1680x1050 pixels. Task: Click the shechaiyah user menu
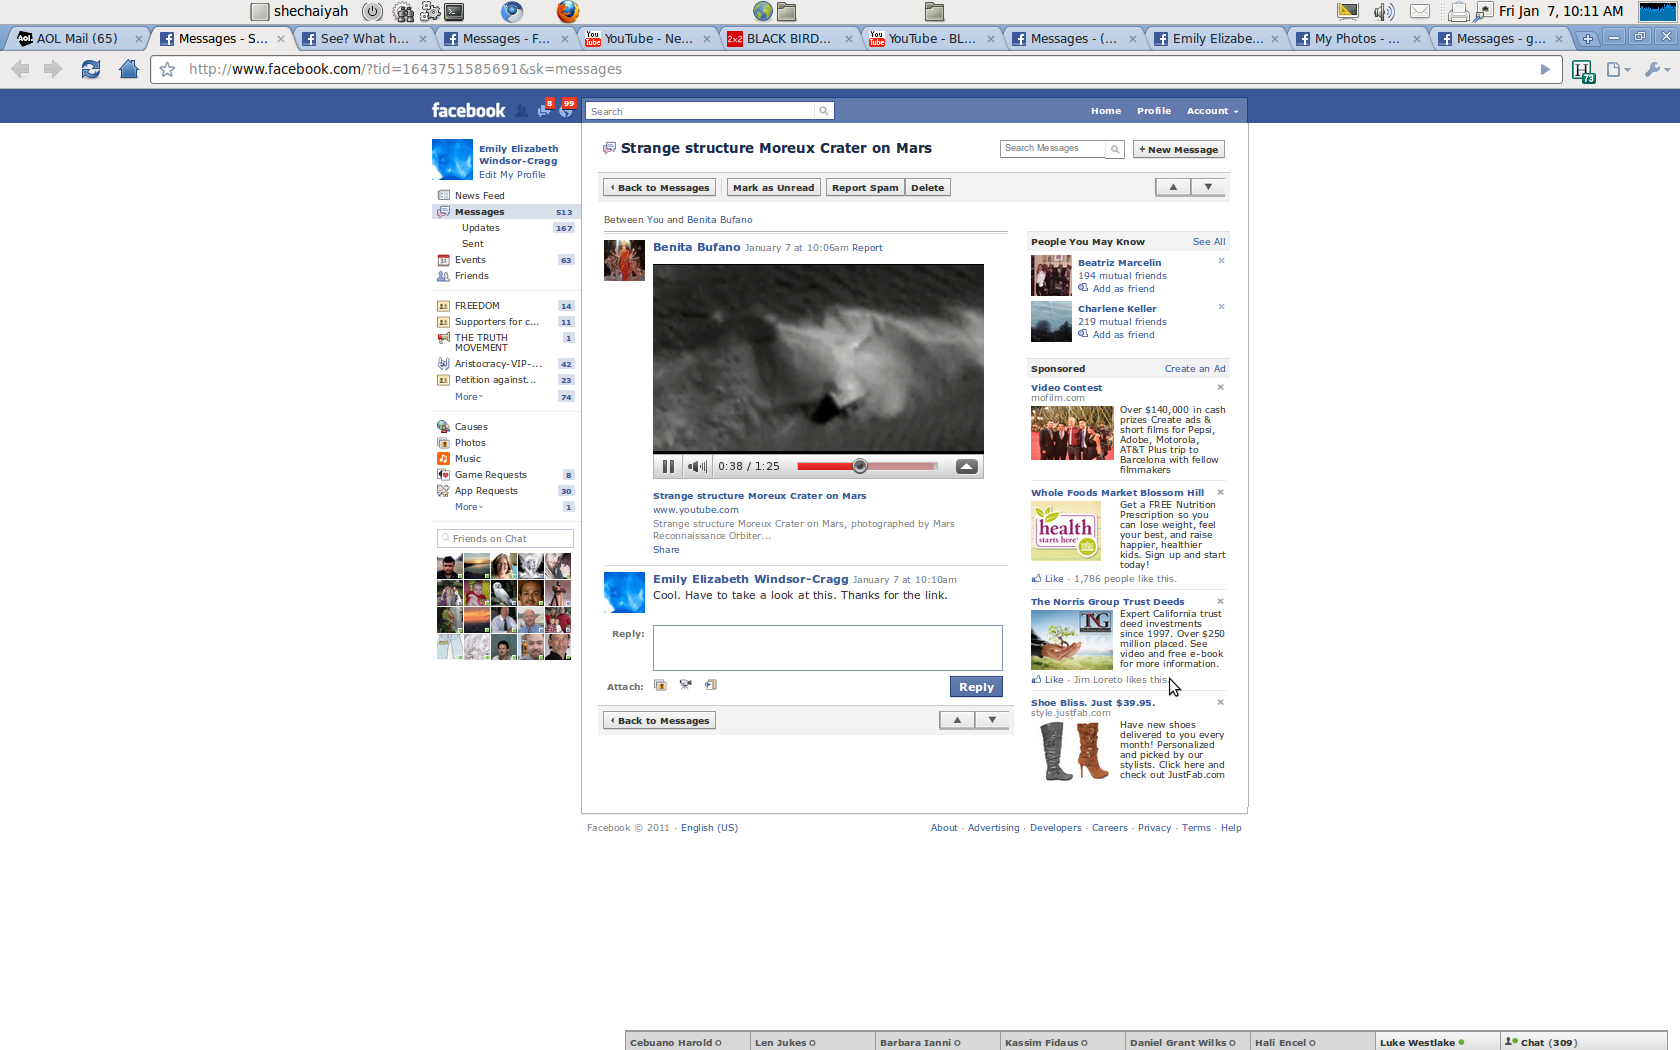tap(299, 11)
